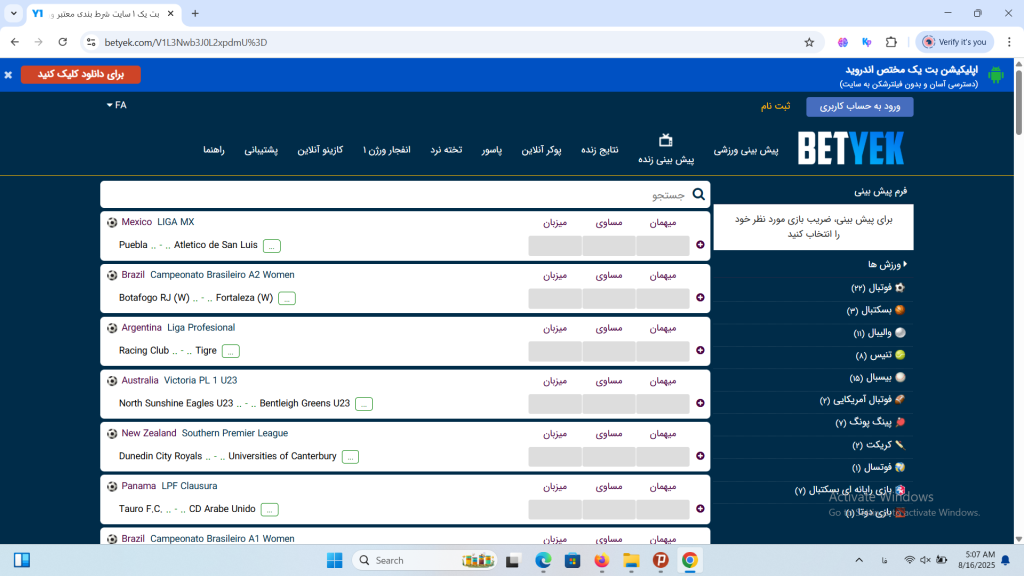Viewport: 1024px width, 576px height.
Task: Click the BETYEK logo
Action: pyautogui.click(x=851, y=148)
